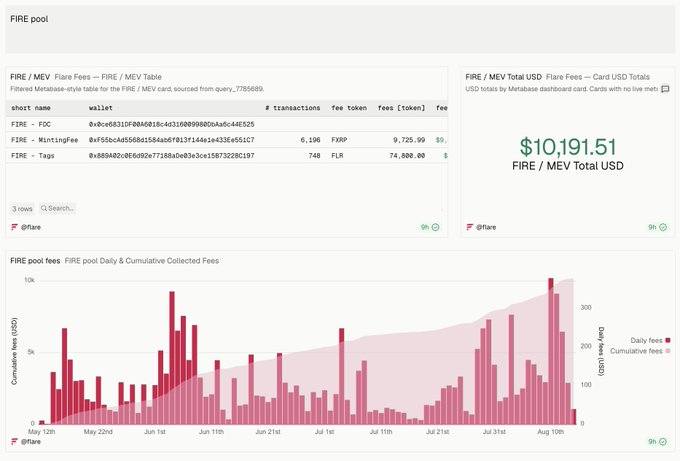The height and width of the screenshot is (461, 680).
Task: Toggle the Cumulative fees legend swatch
Action: coord(668,351)
